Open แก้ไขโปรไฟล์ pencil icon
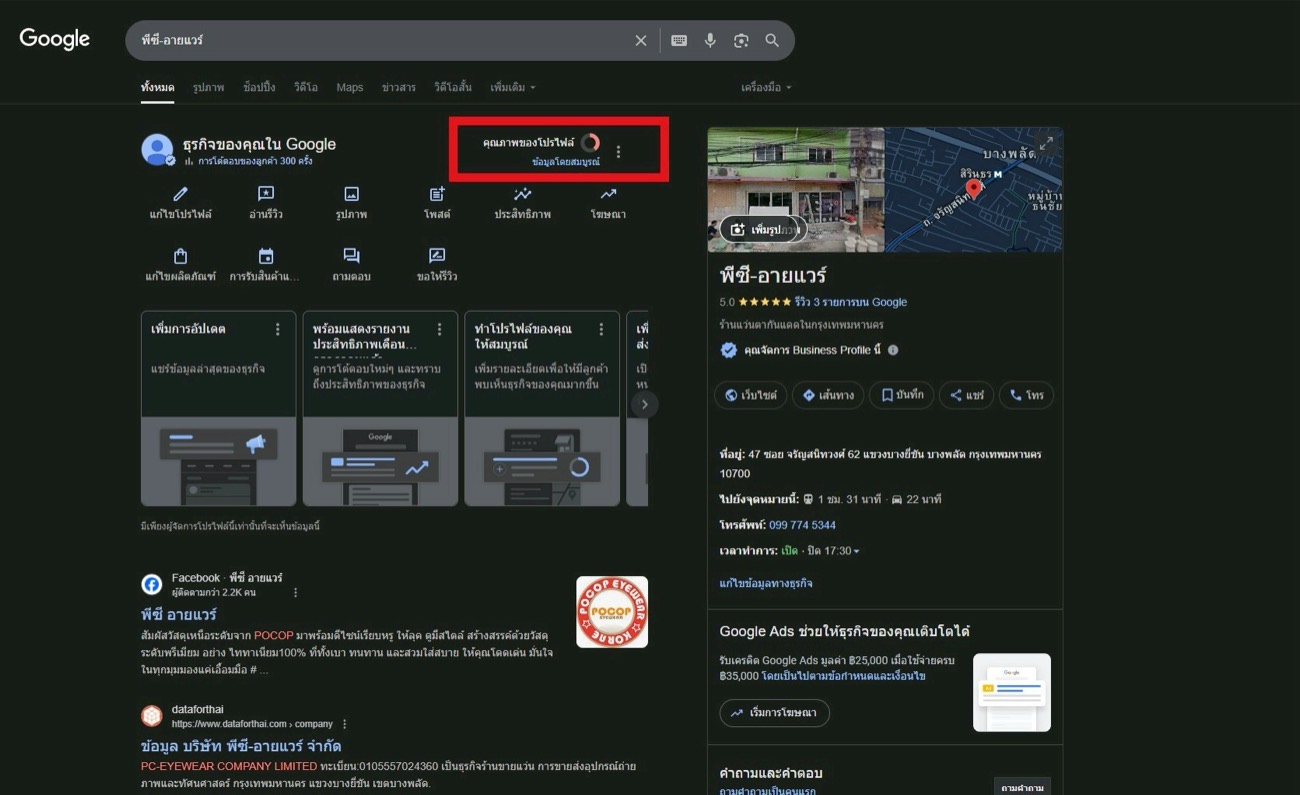Screen dimensions: 1300x795 (x=180, y=194)
